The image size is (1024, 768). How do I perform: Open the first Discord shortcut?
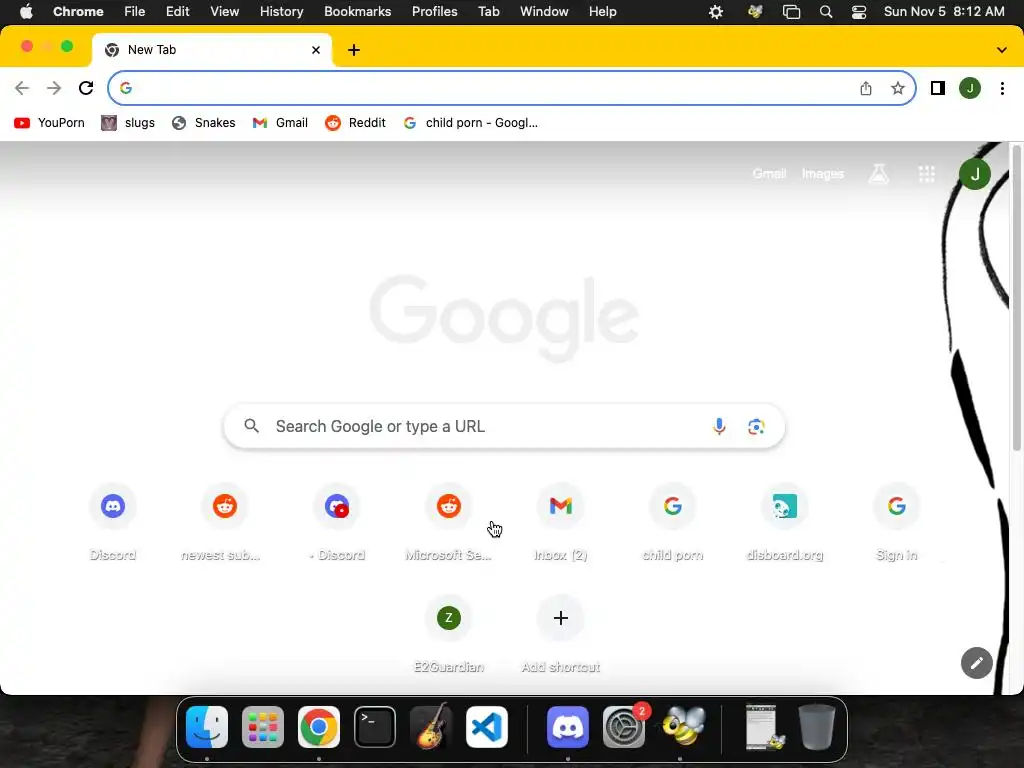click(x=113, y=521)
